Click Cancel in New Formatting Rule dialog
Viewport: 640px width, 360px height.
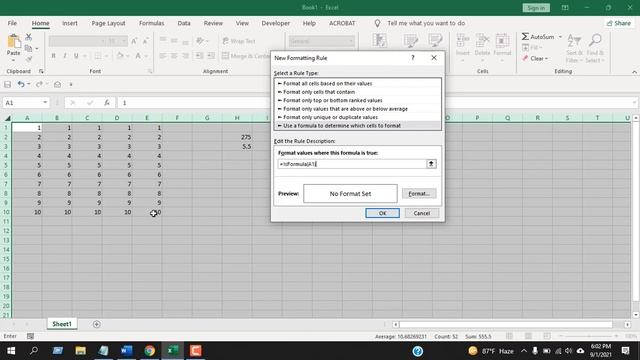(422, 213)
